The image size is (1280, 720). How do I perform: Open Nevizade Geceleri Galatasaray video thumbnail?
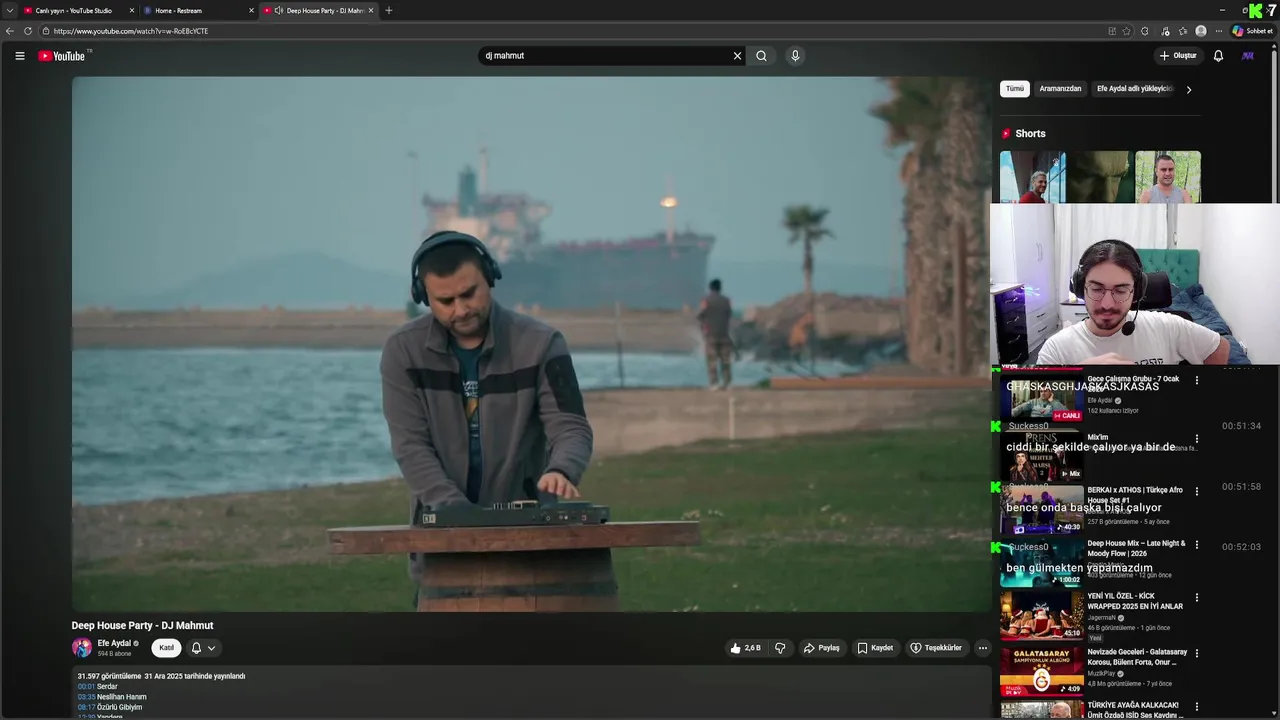(1041, 672)
